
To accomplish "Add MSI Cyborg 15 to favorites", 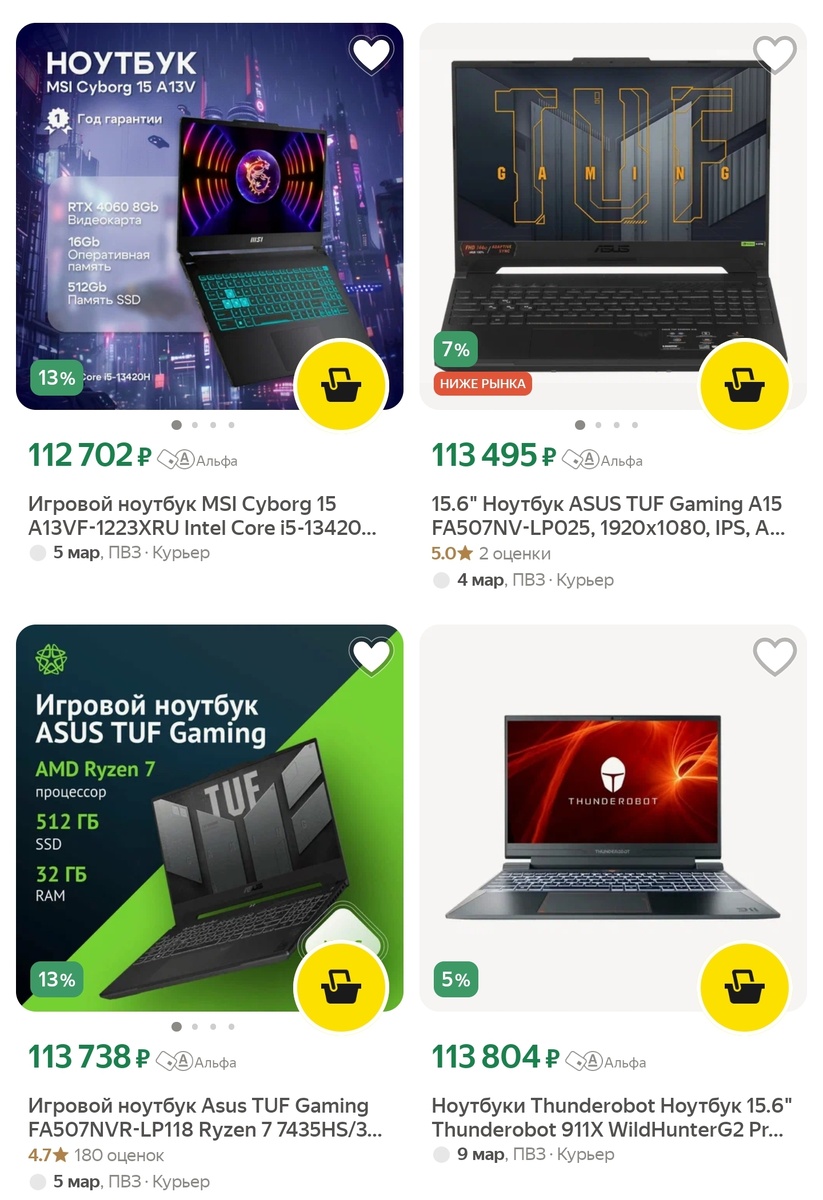I will coord(371,54).
